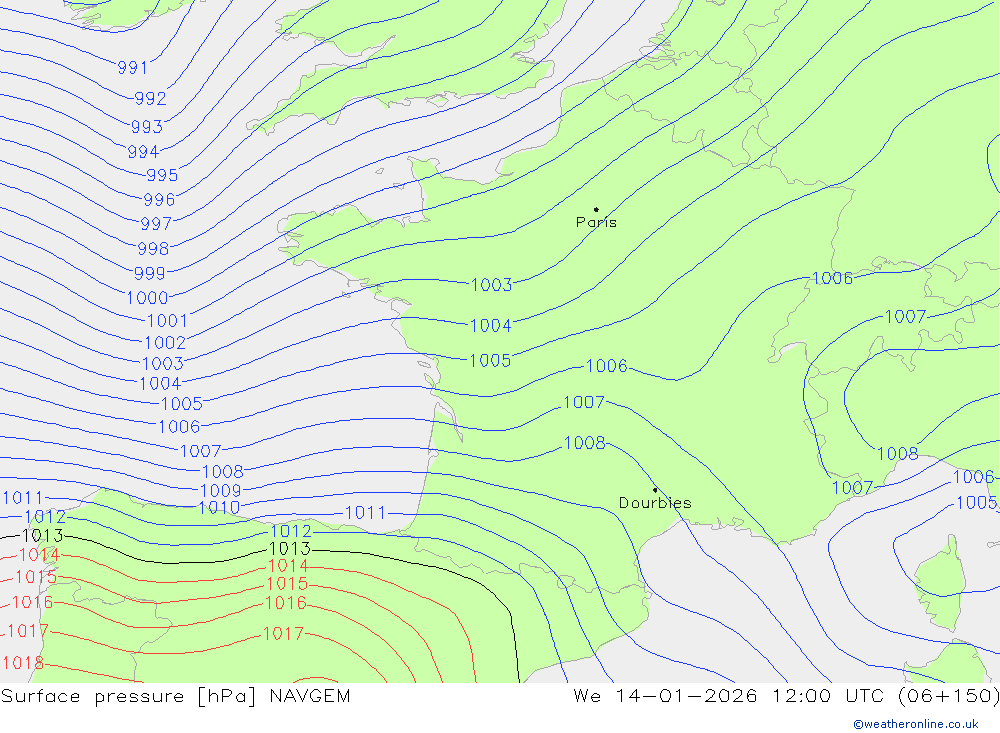Click the 999 isobar value

pyautogui.click(x=149, y=273)
